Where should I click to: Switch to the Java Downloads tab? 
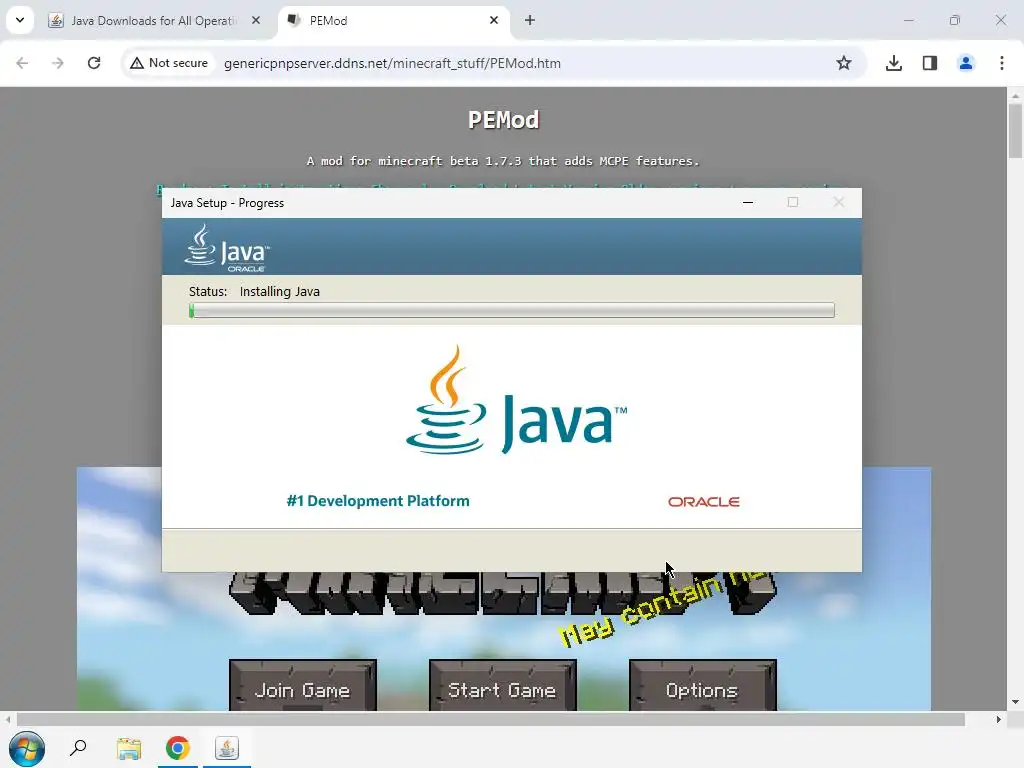pyautogui.click(x=155, y=21)
